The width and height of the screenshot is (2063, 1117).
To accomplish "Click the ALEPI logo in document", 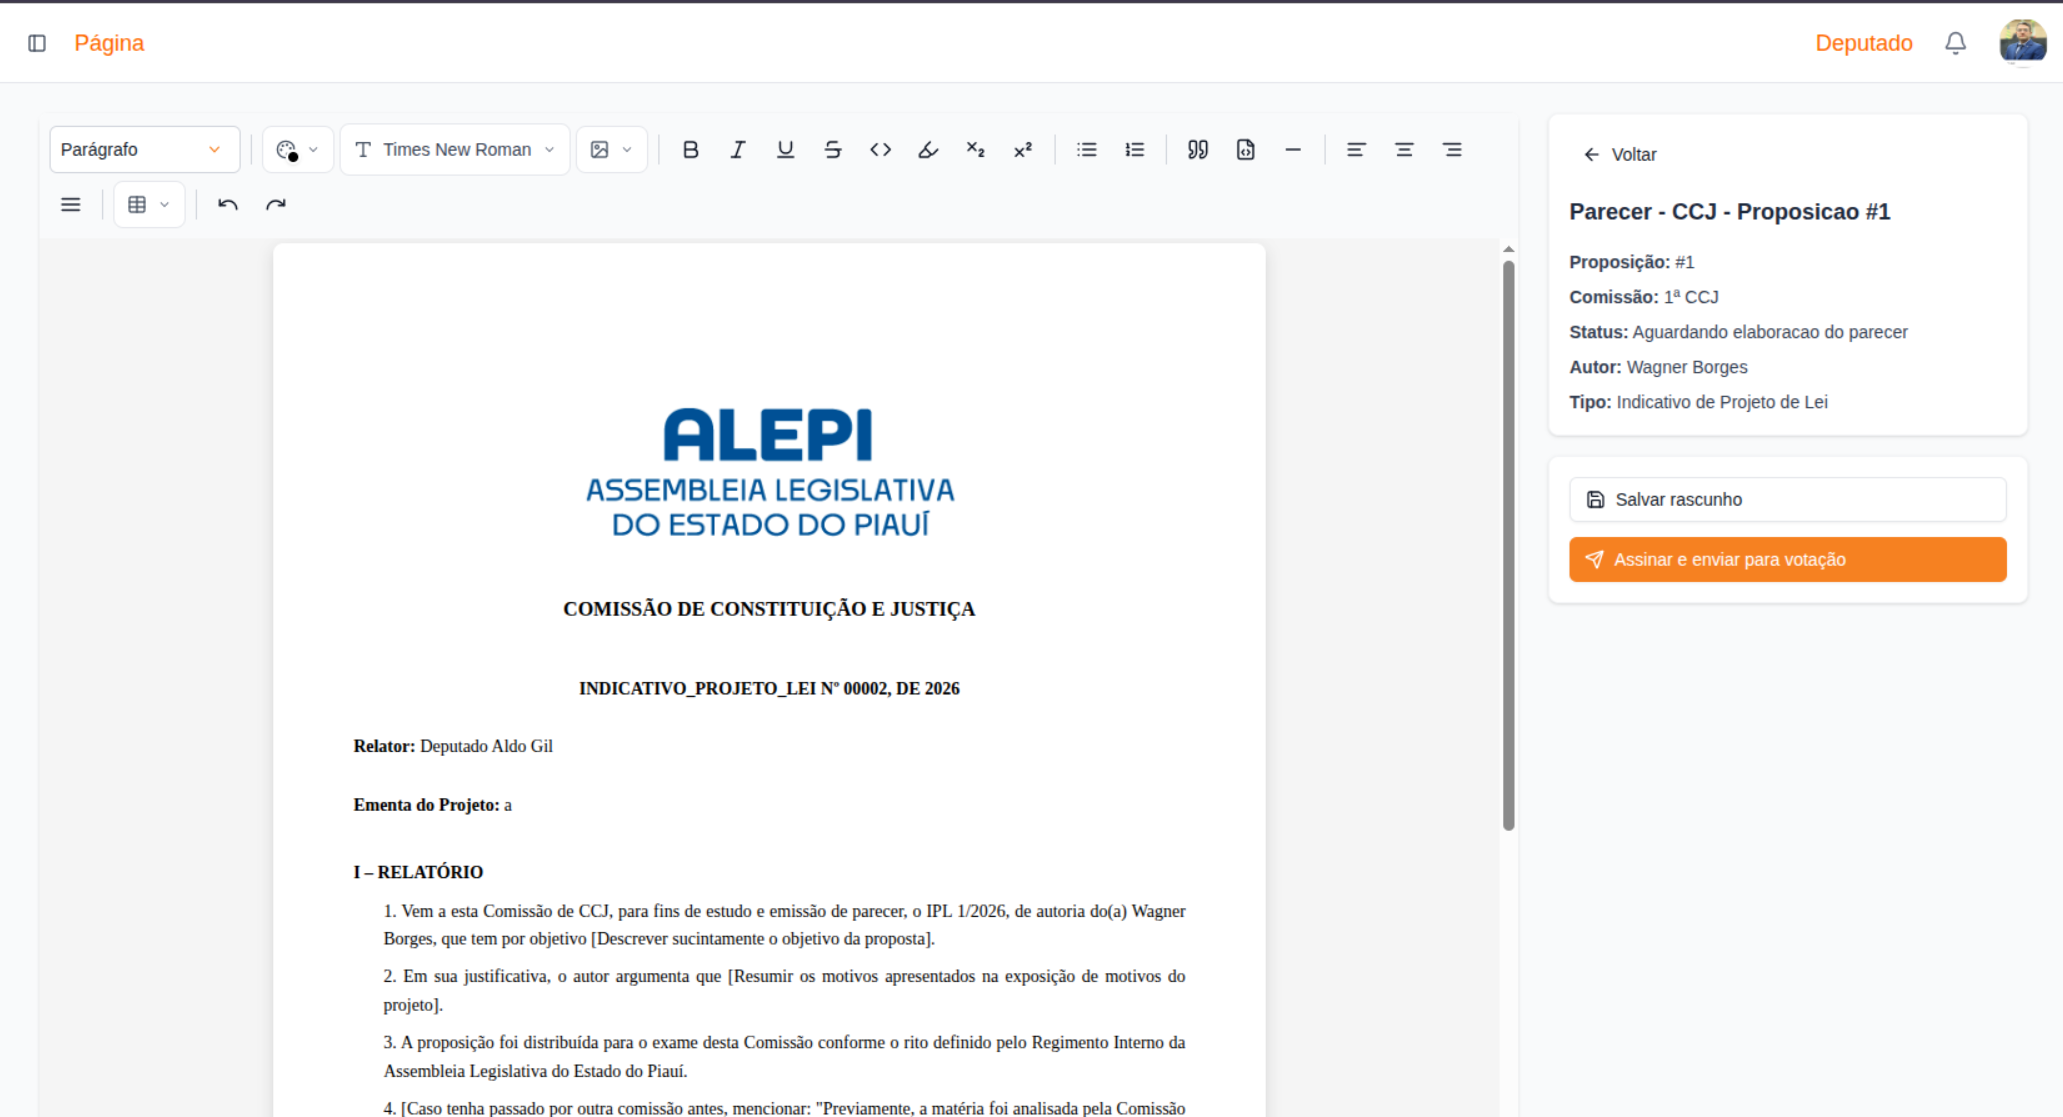I will click(x=769, y=472).
